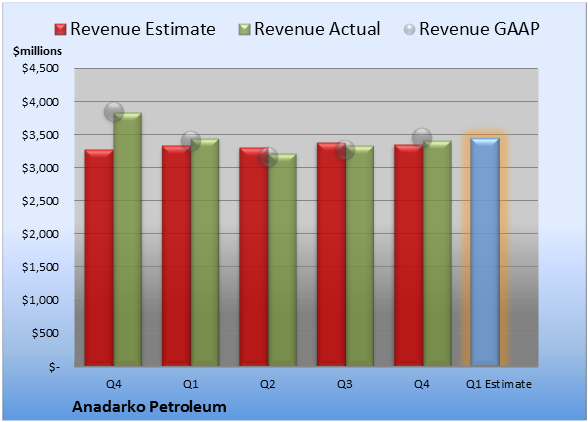Select the red Revenue Estimate bar for Q2
The height and width of the screenshot is (422, 588).
(x=254, y=257)
